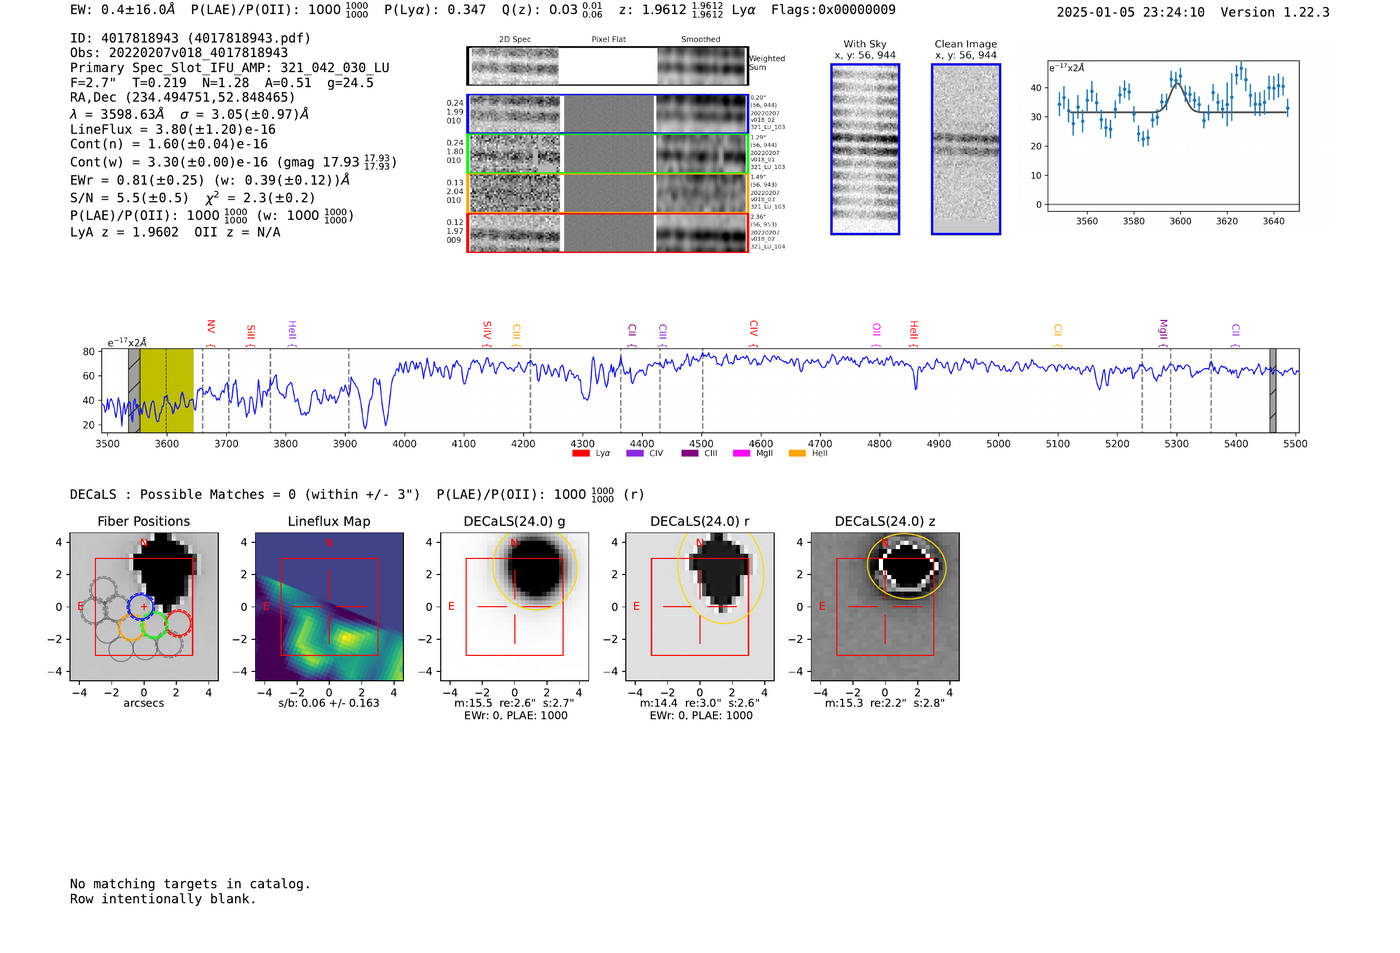Click the red Lyα legend swatch
The height and width of the screenshot is (953, 1400).
click(x=580, y=454)
